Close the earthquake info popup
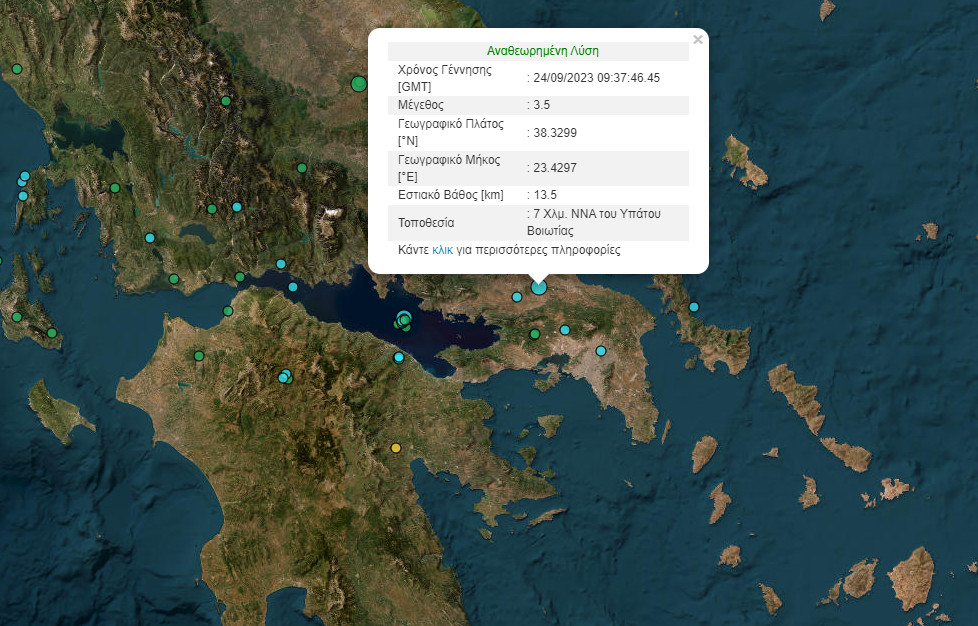Viewport: 978px width, 626px height. 698,40
